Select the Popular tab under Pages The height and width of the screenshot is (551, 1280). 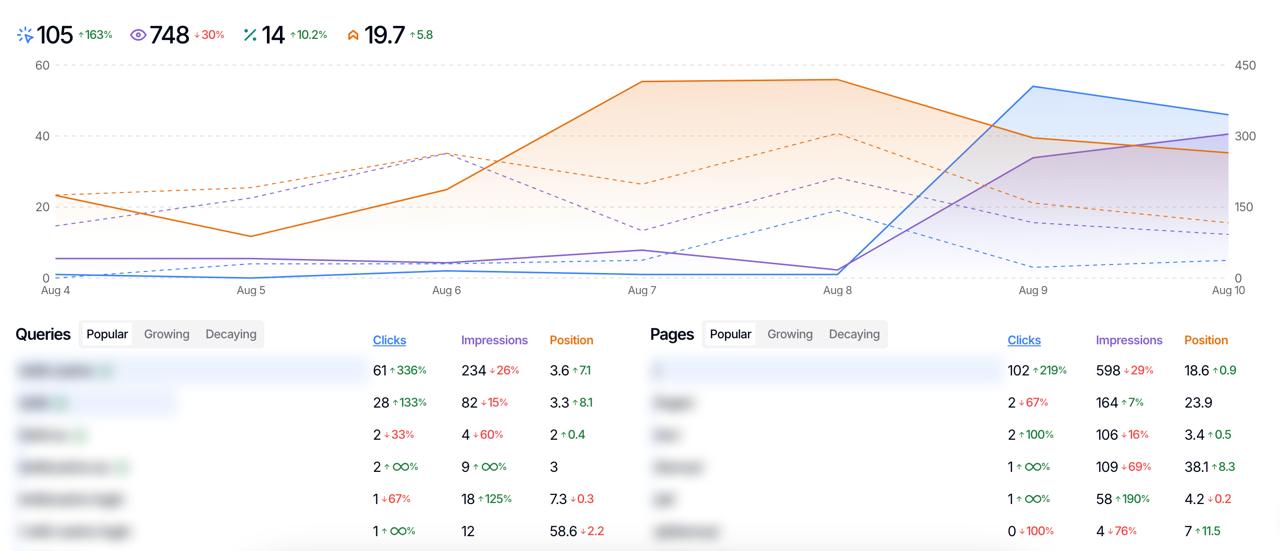pyautogui.click(x=730, y=334)
